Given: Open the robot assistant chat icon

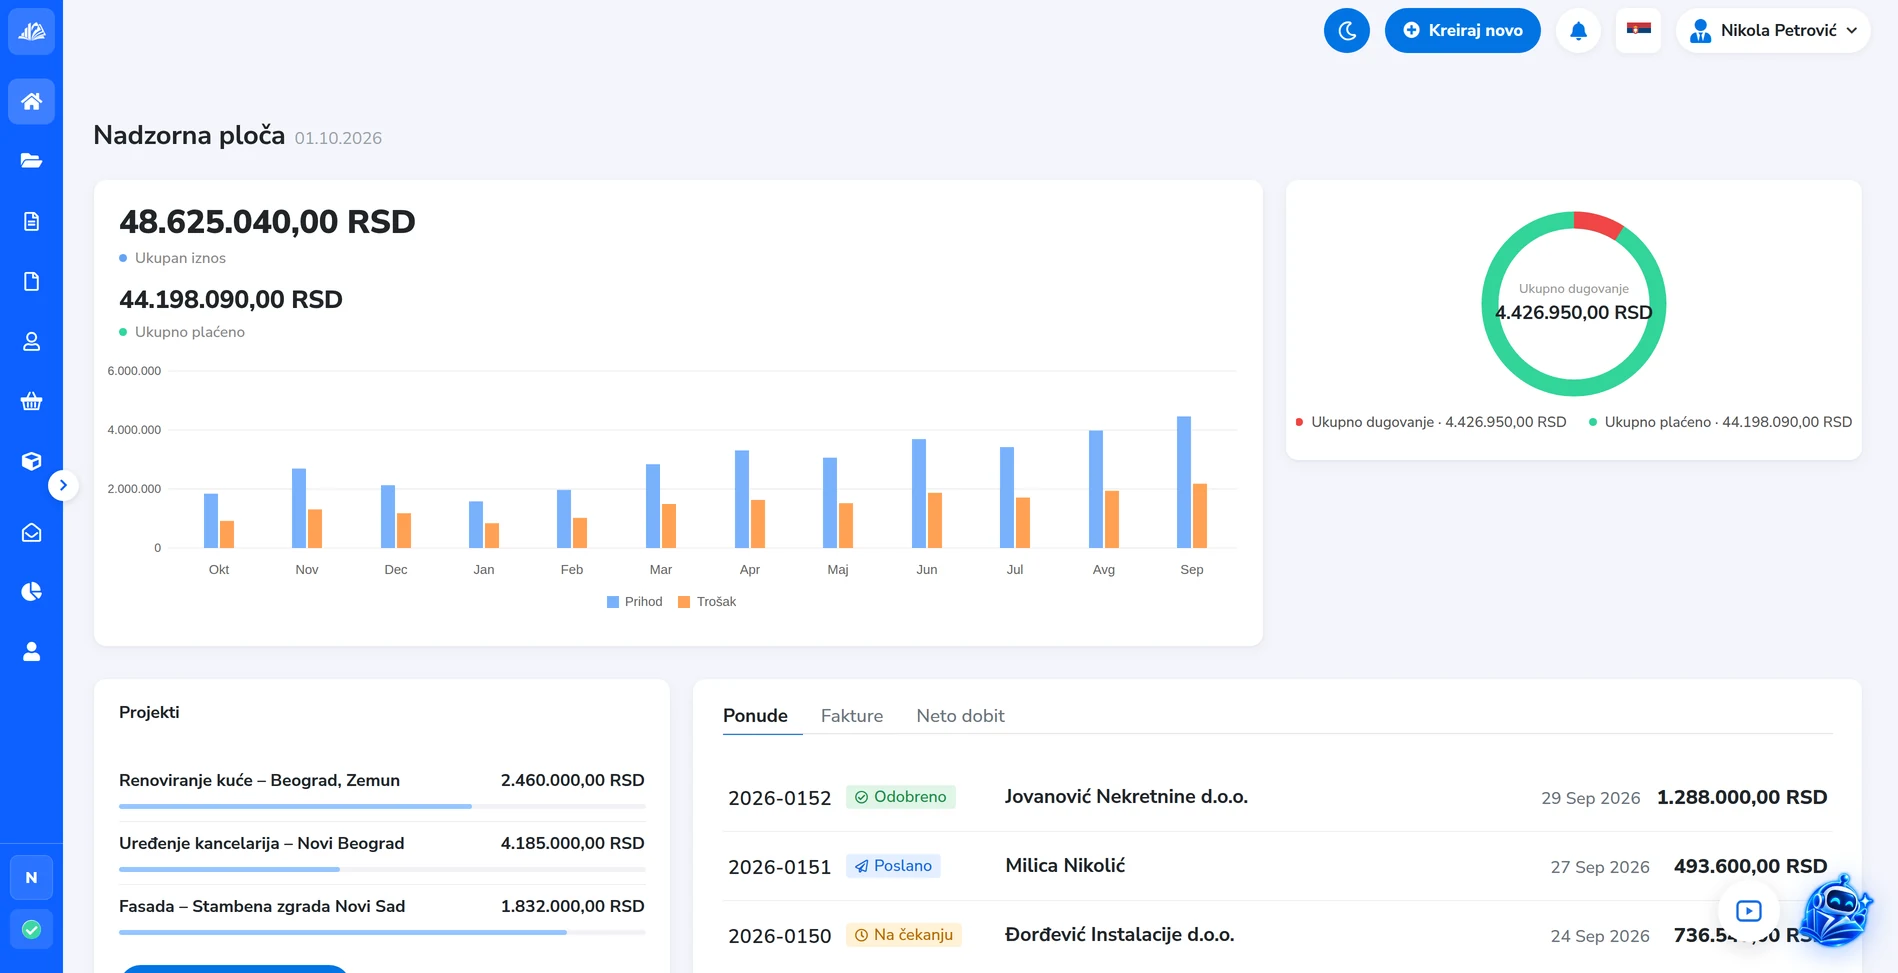Looking at the screenshot, I should pos(1835,910).
